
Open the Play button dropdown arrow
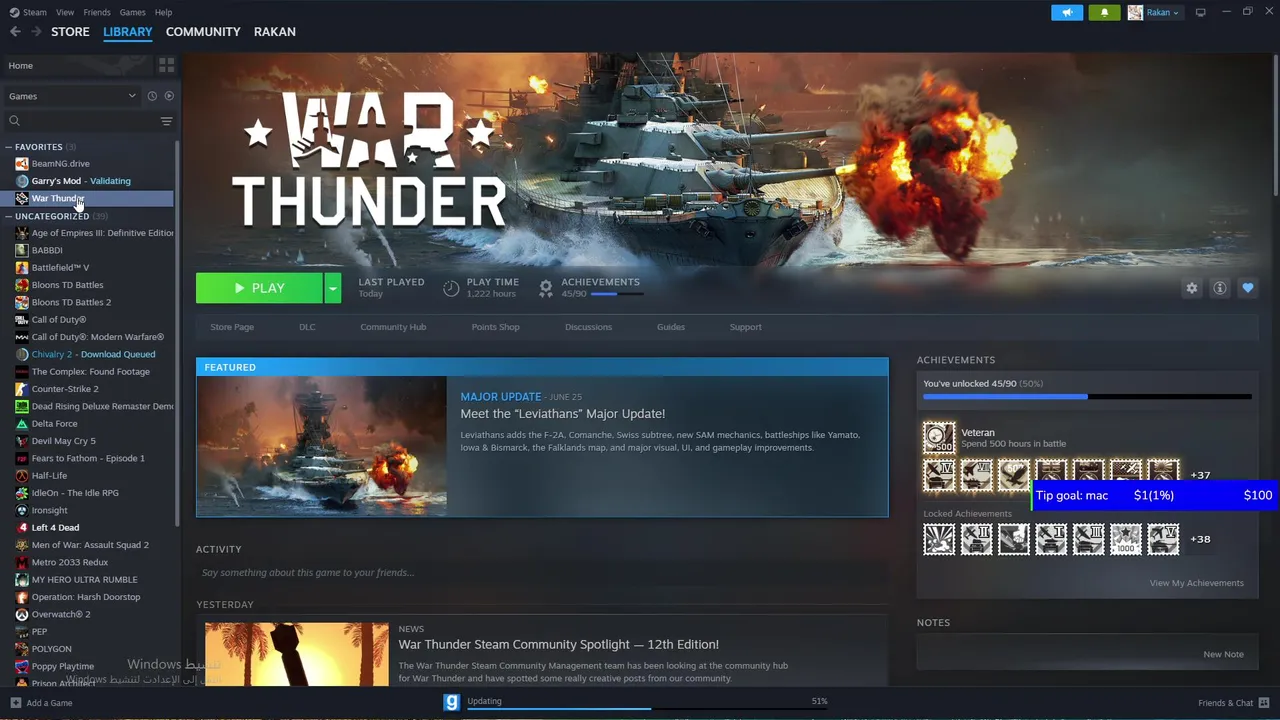[333, 288]
